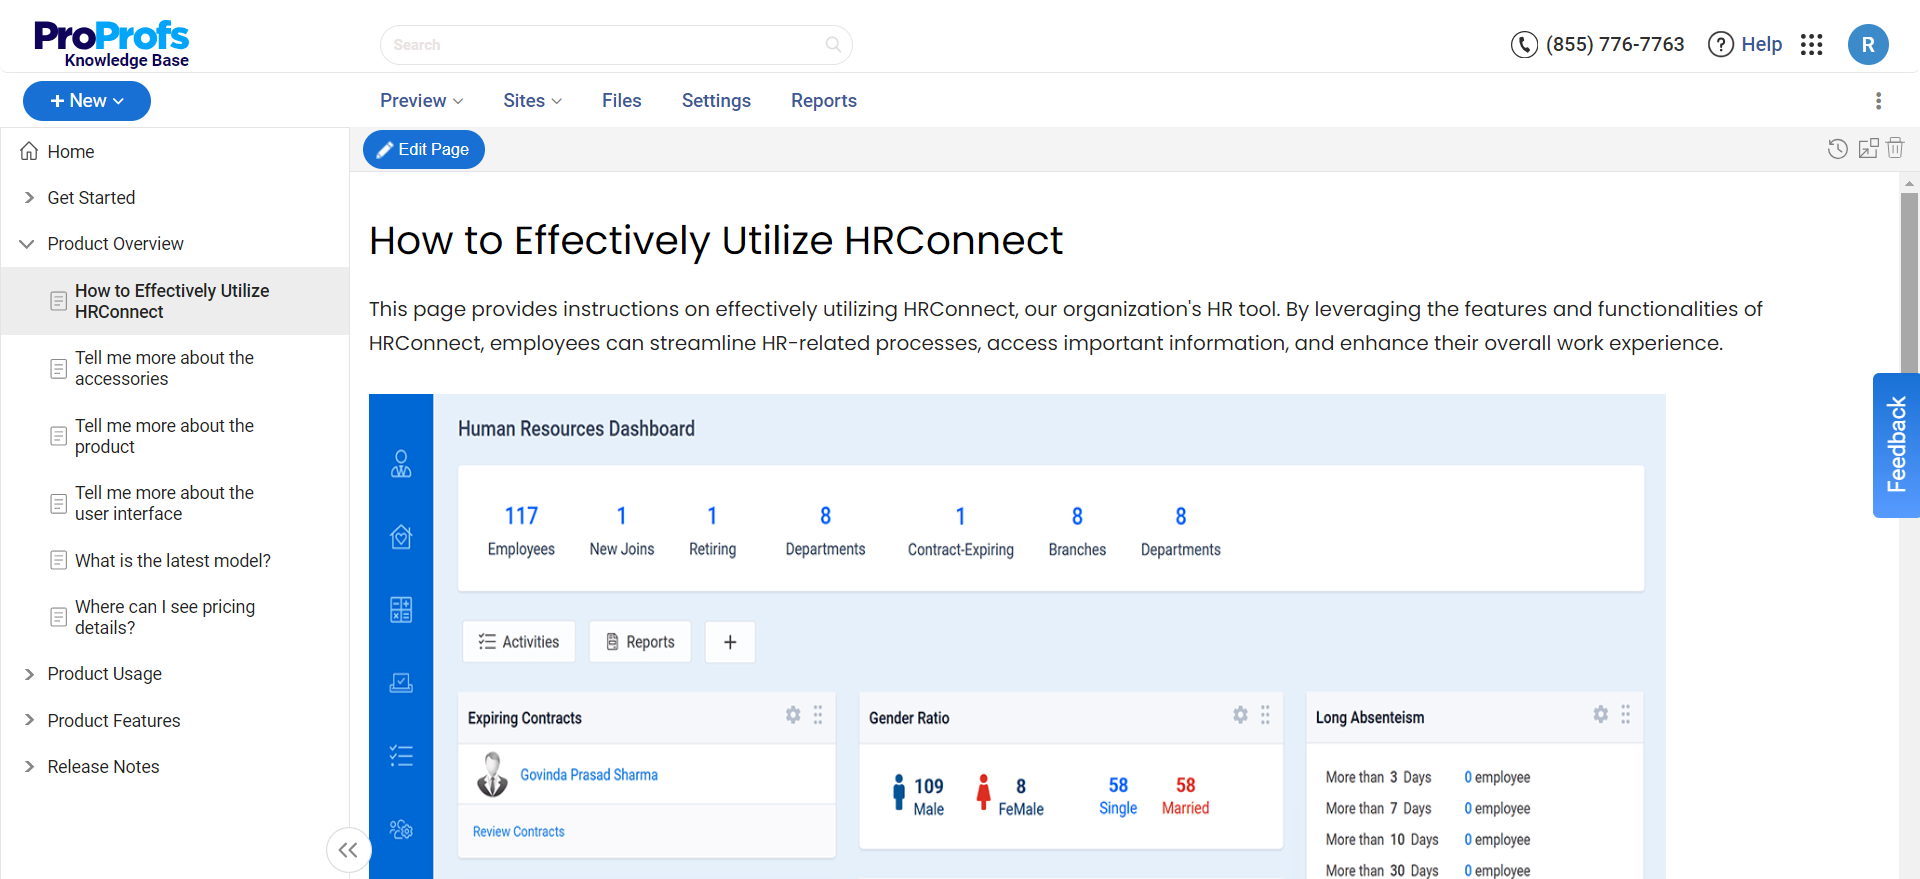Click the Branches statistic
This screenshot has width=1920, height=879.
(1077, 531)
